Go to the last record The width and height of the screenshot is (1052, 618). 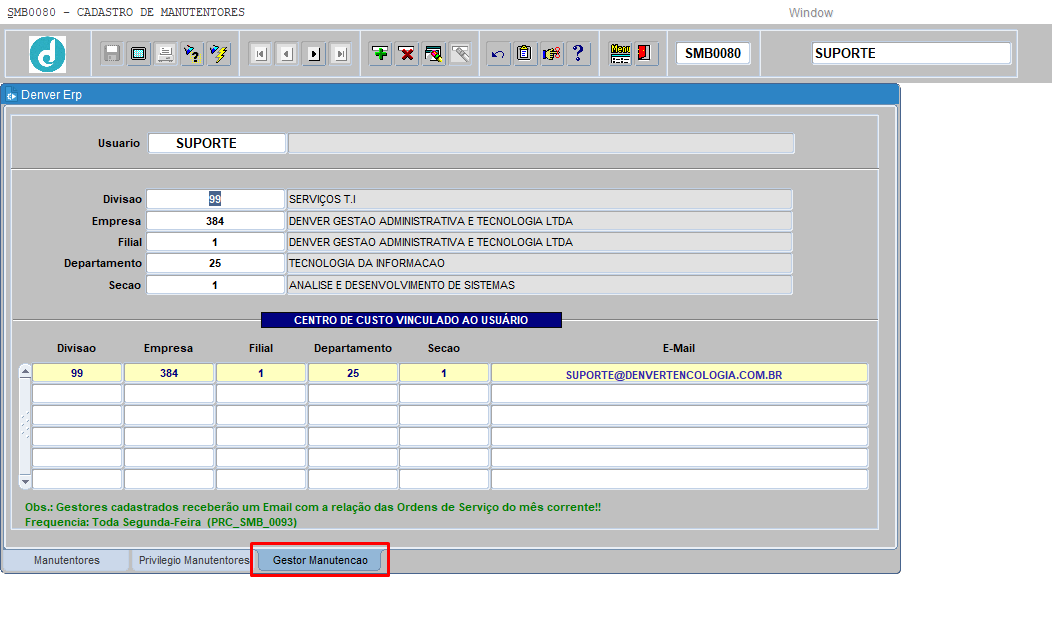coord(341,54)
